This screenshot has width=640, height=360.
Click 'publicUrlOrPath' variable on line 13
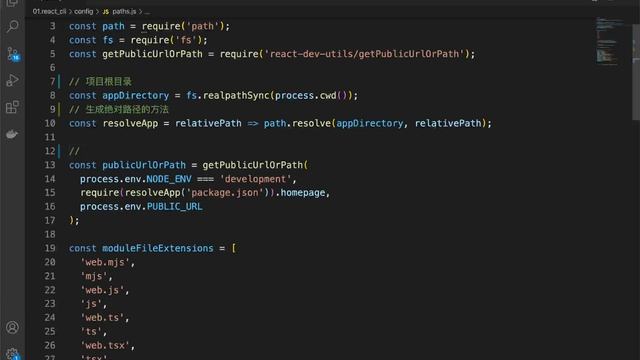pyautogui.click(x=144, y=165)
